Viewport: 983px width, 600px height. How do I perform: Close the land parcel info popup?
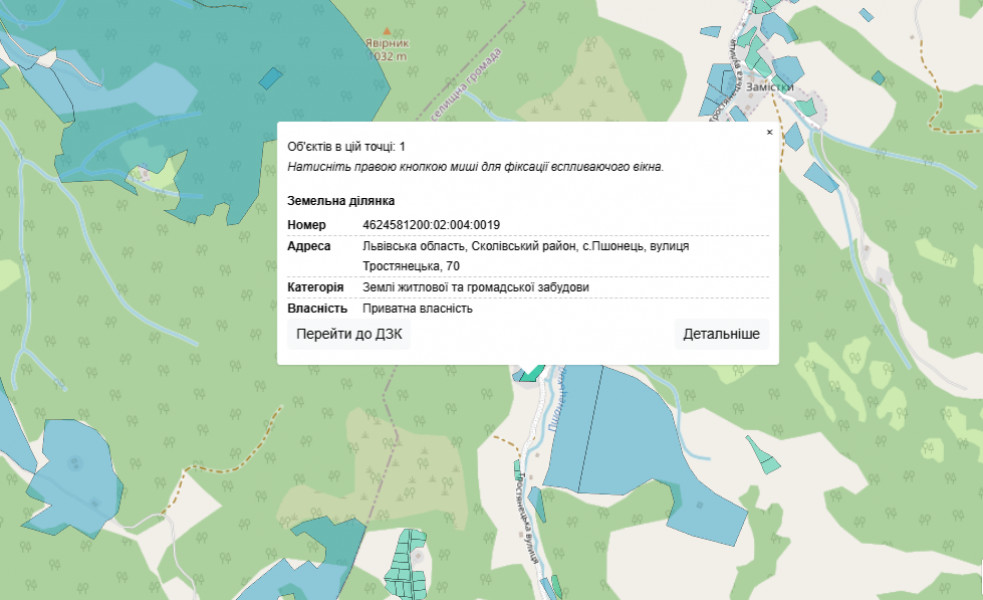click(769, 132)
